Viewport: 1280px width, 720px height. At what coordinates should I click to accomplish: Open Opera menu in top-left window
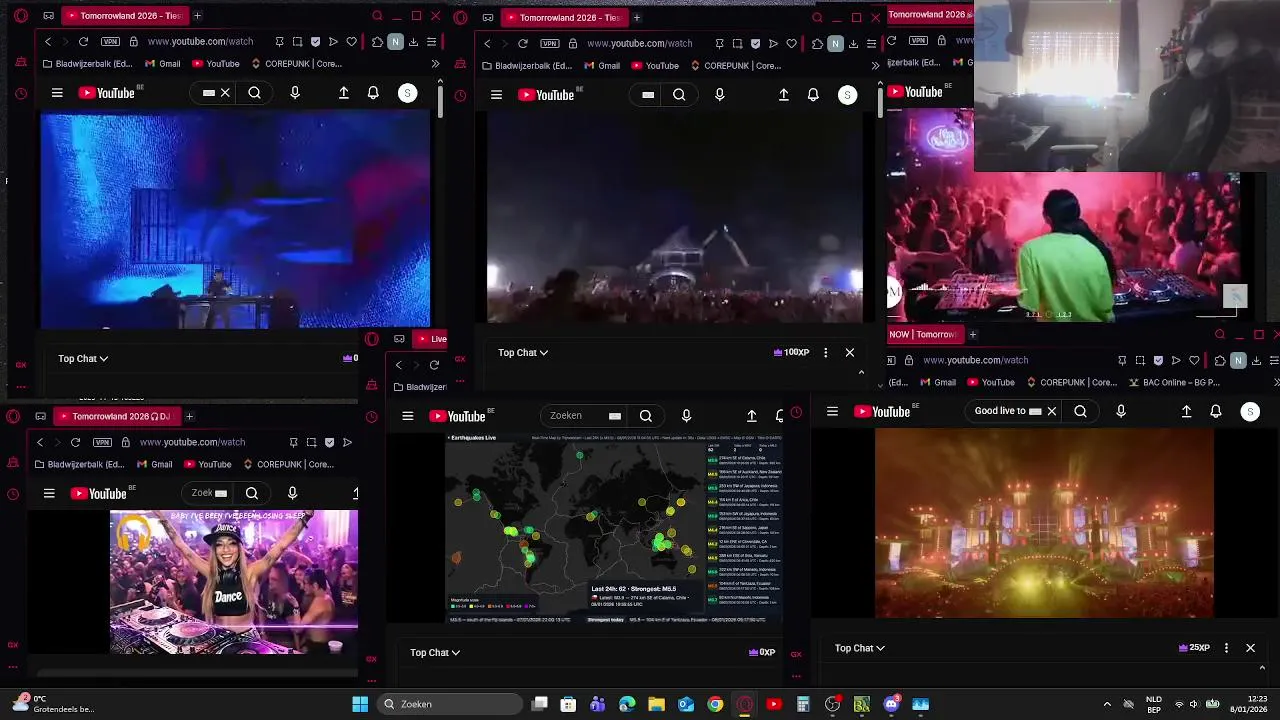pos(21,16)
